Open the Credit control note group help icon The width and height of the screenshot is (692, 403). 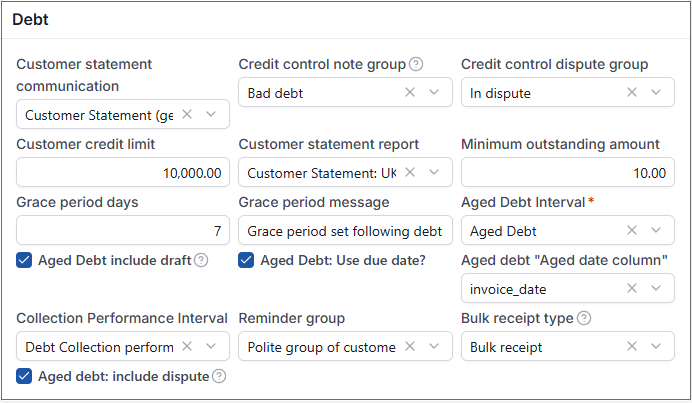click(x=416, y=64)
